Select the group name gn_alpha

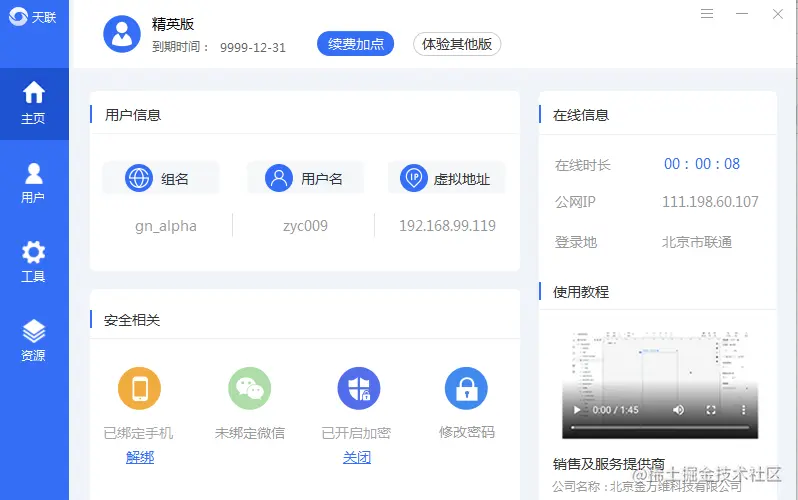pos(166,226)
